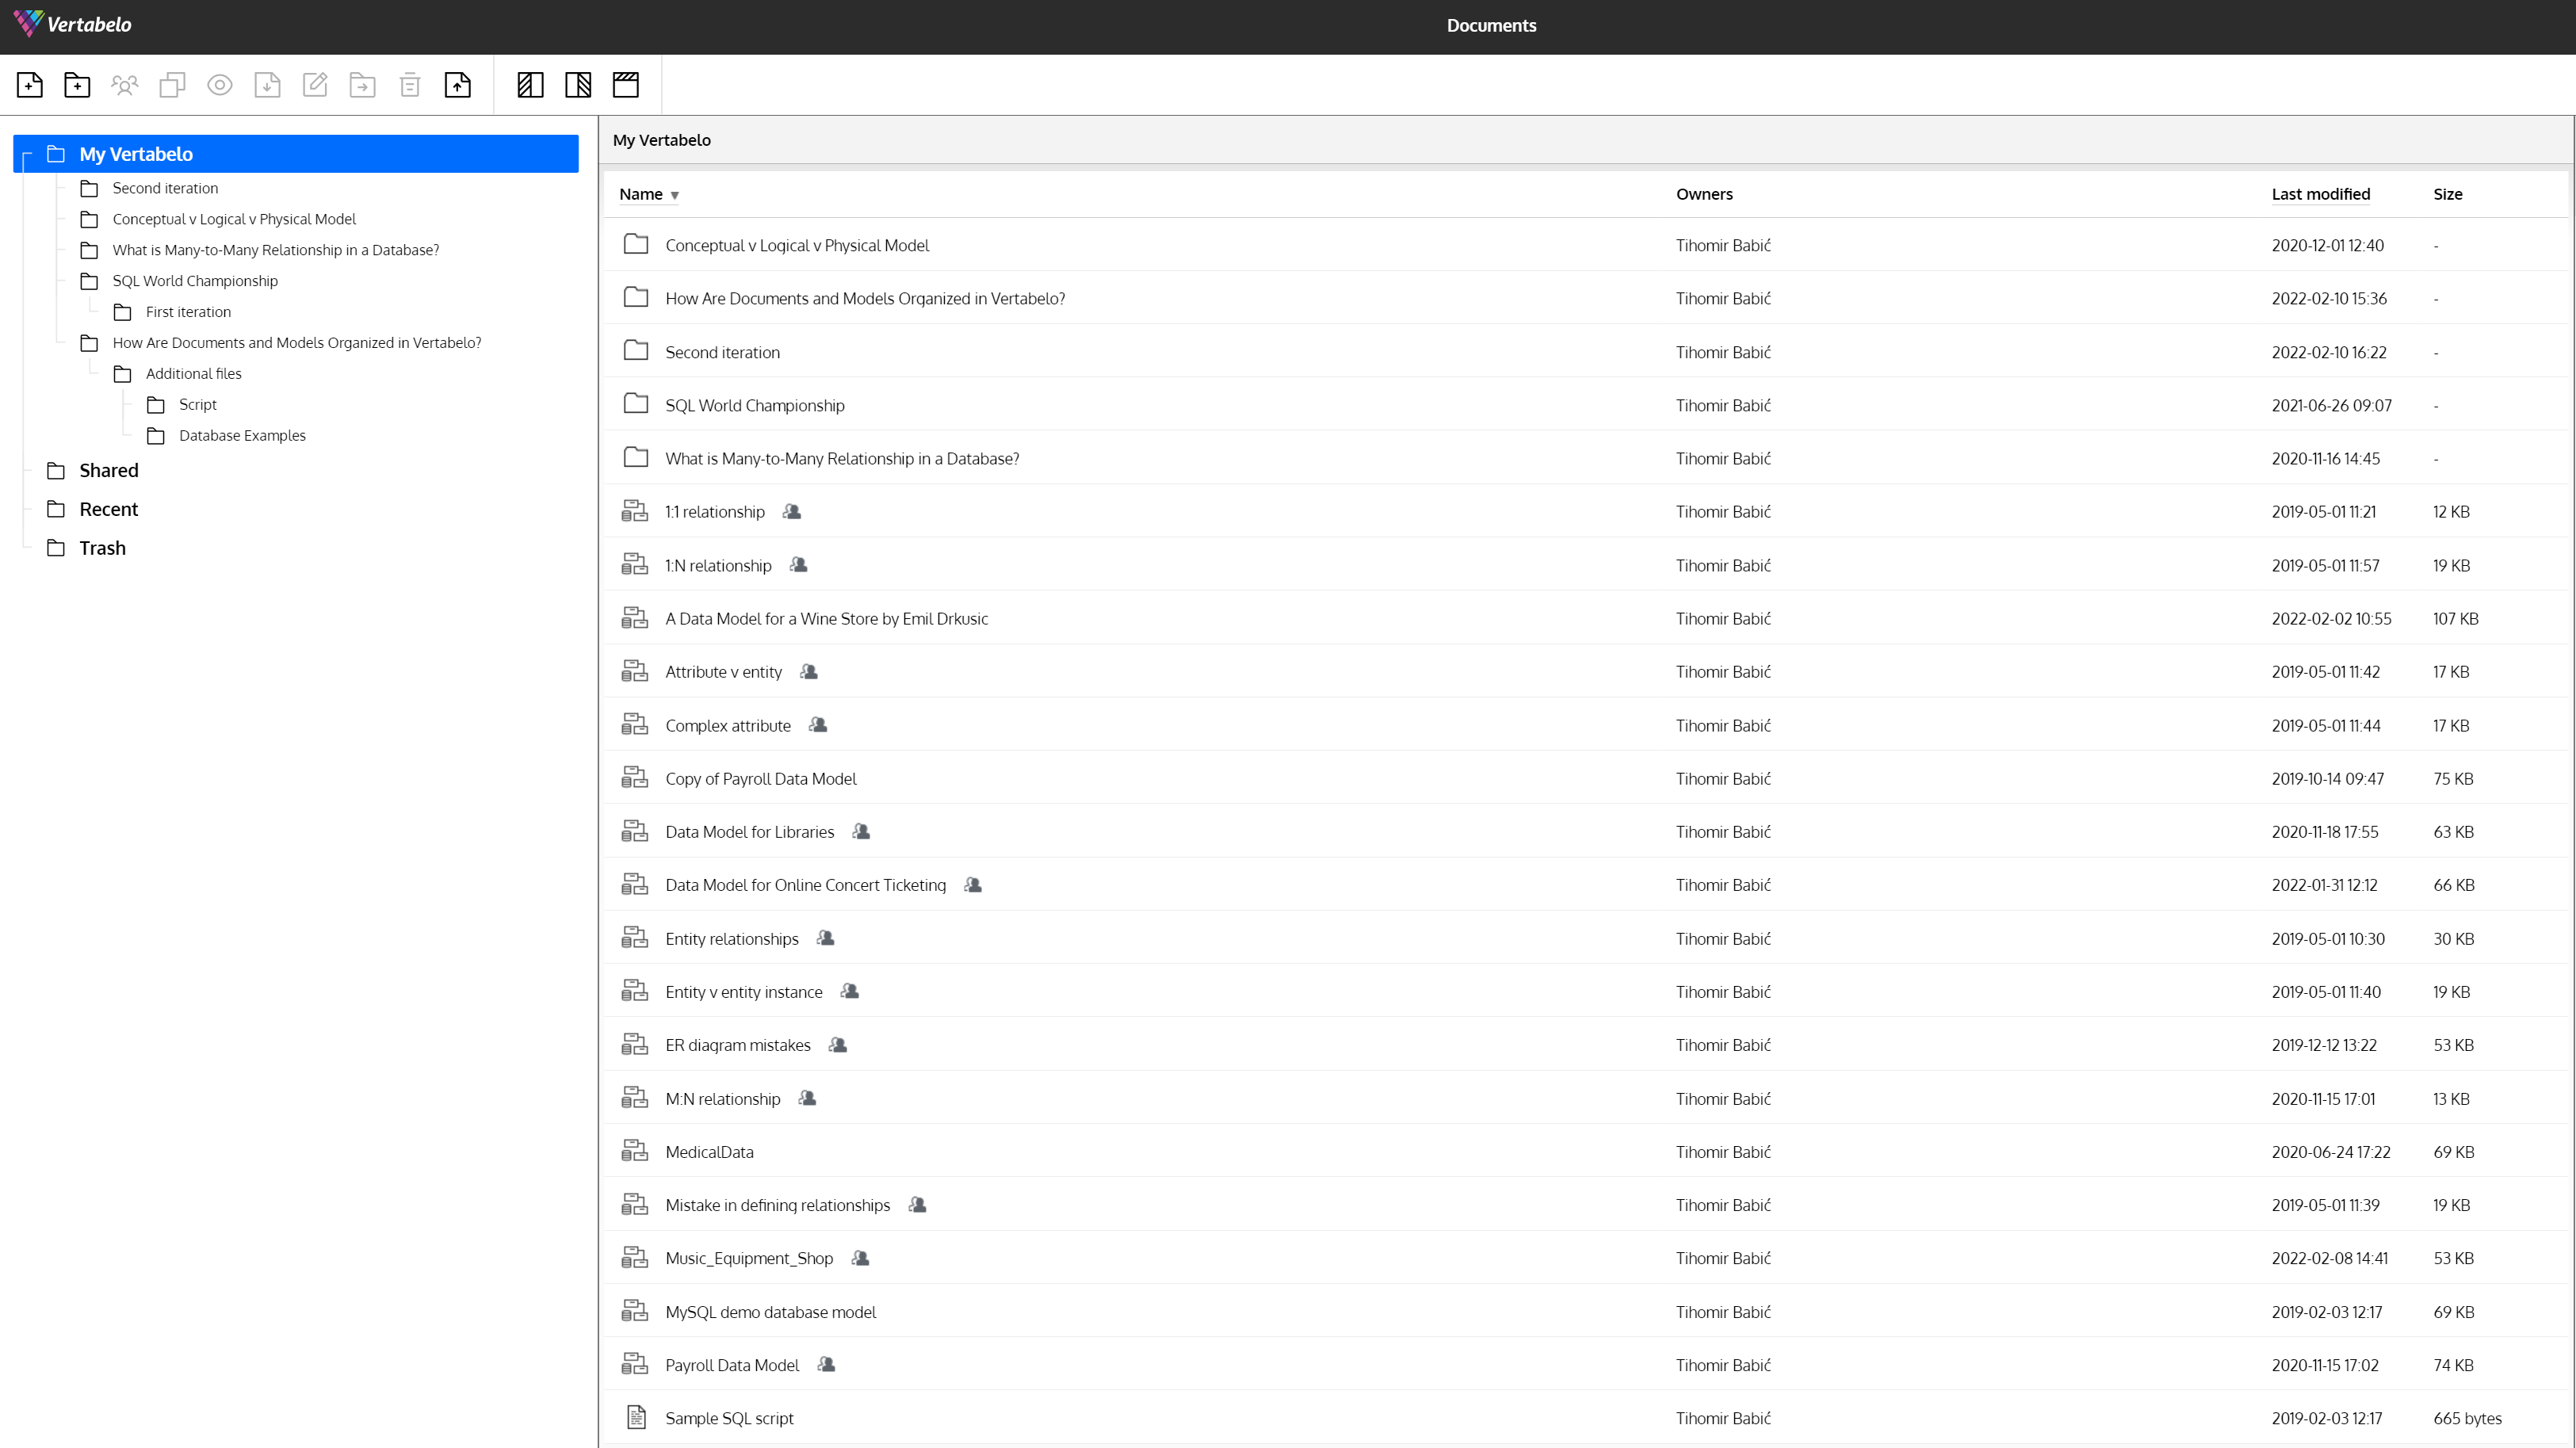Click the move to folder icon
Screen dimensions: 2576x1448
[362, 85]
